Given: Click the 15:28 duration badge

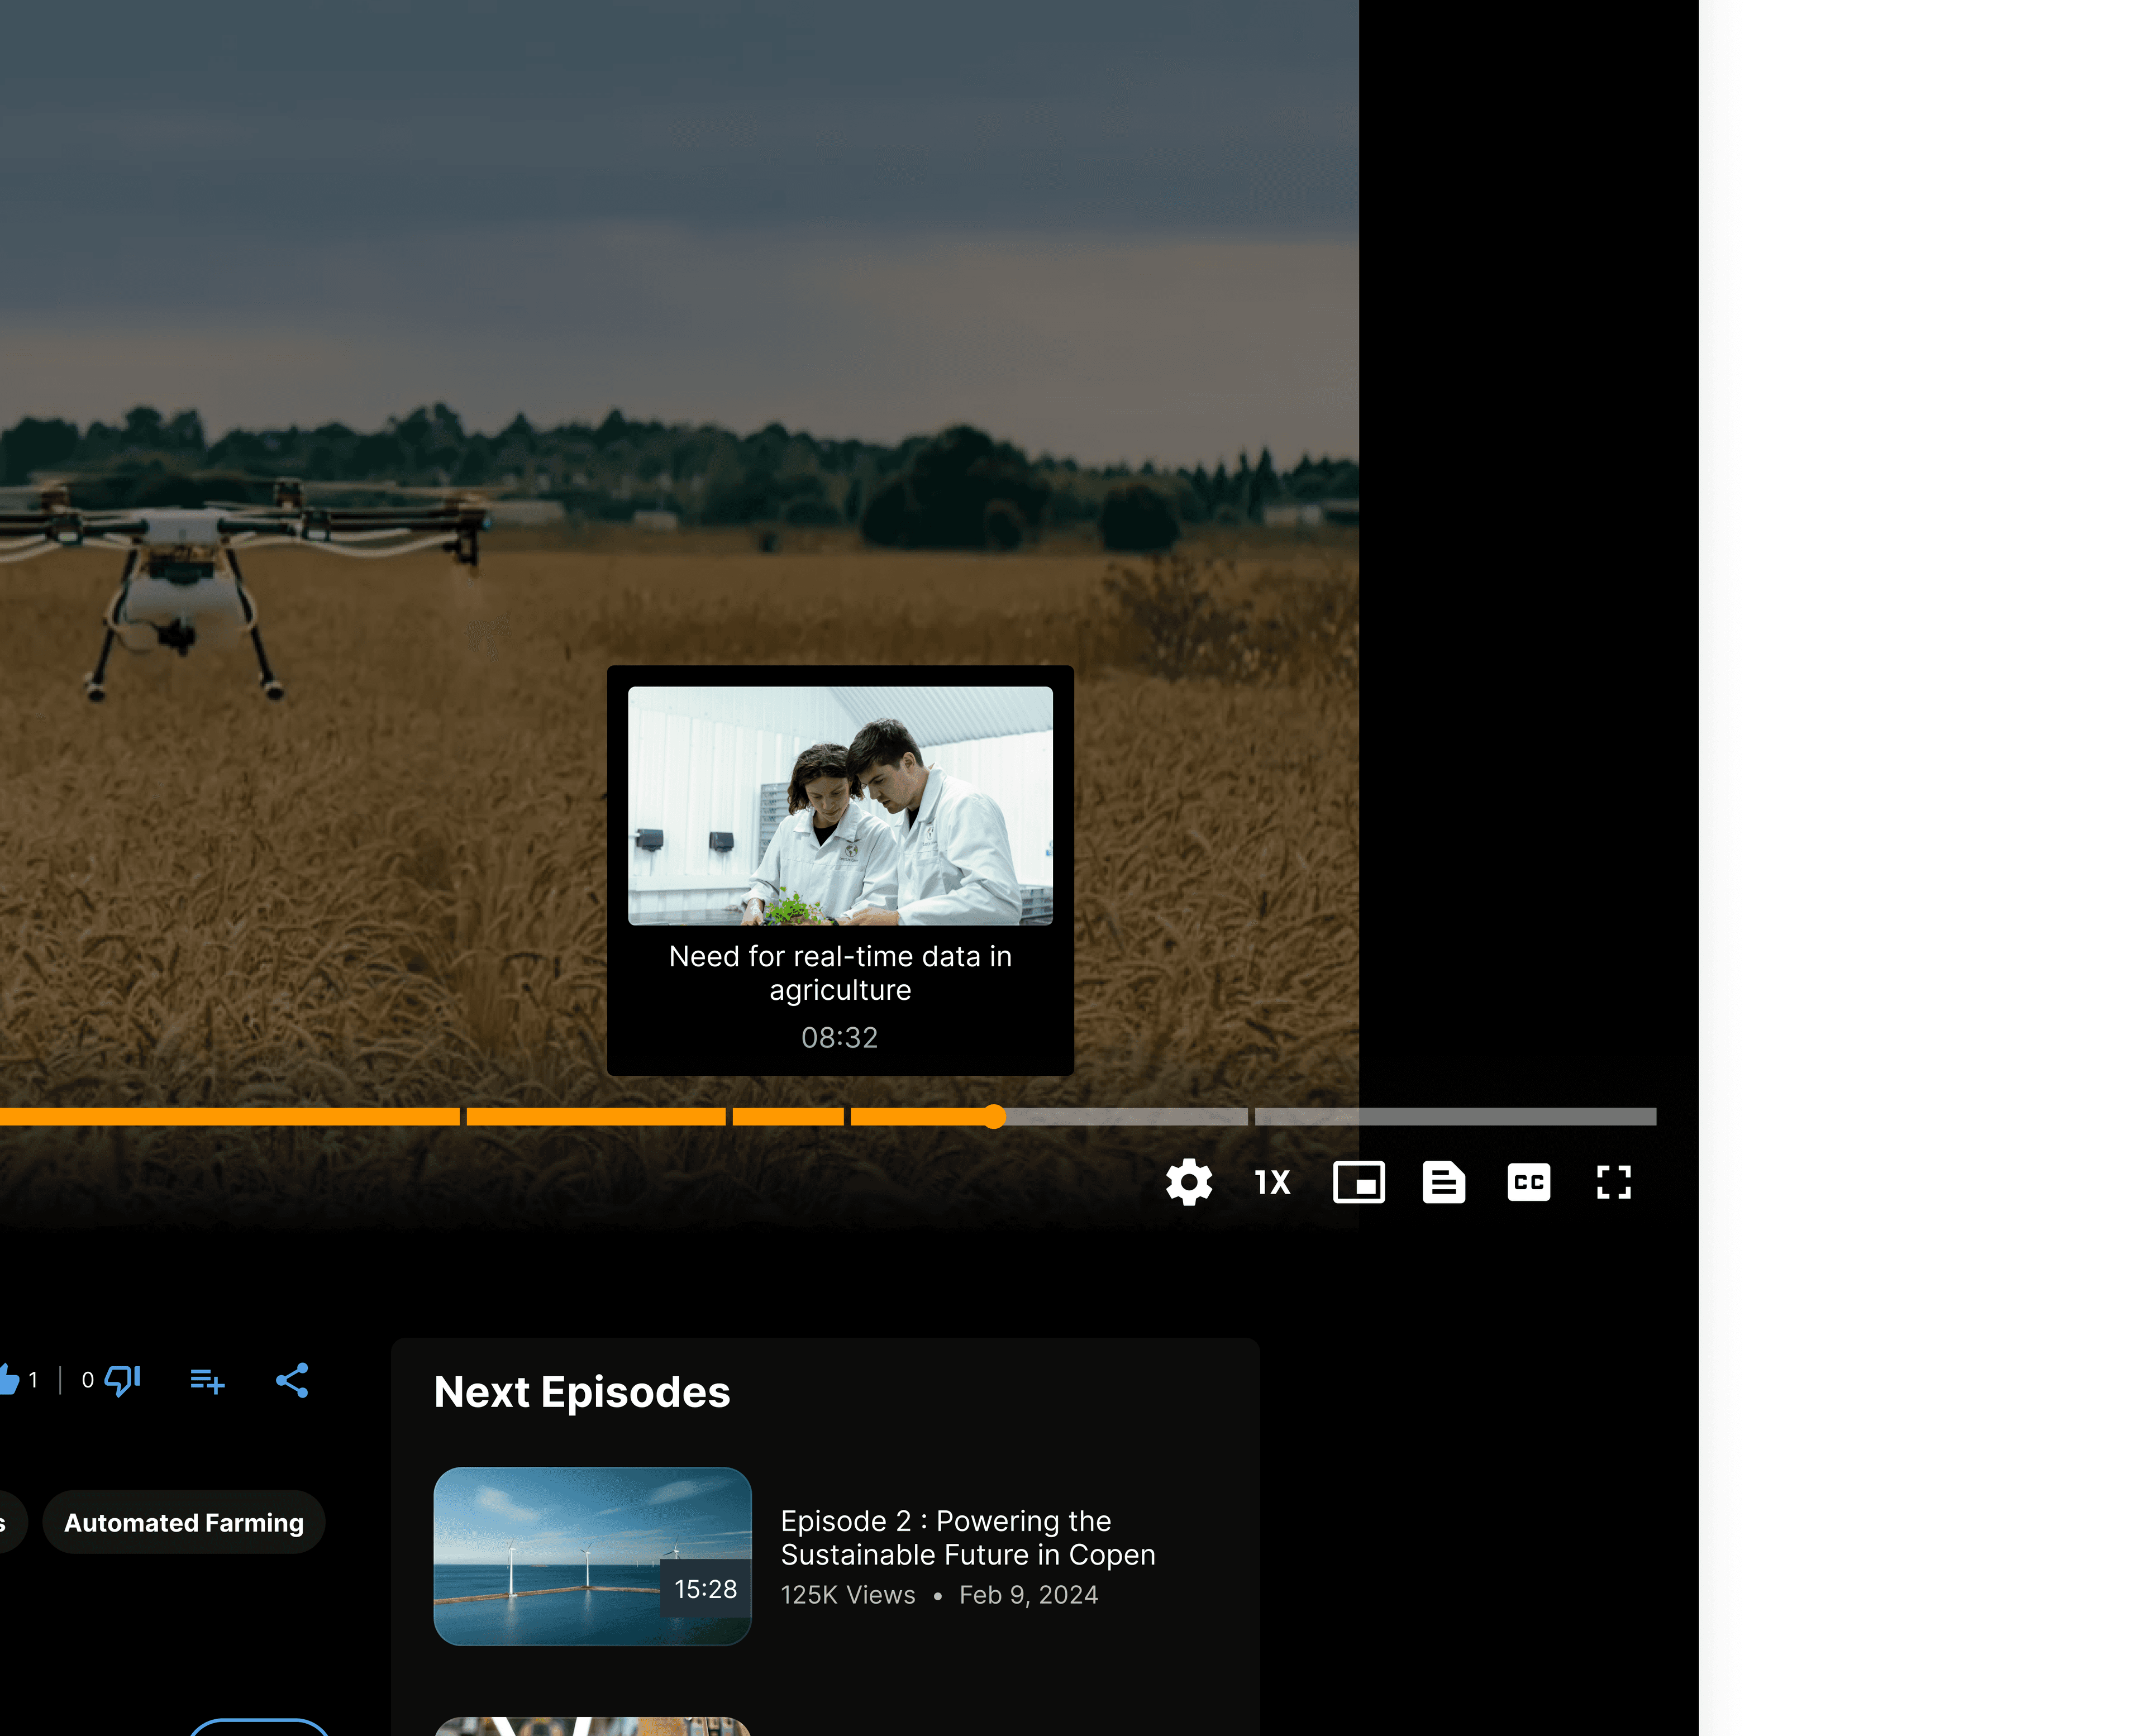Looking at the screenshot, I should 706,1589.
